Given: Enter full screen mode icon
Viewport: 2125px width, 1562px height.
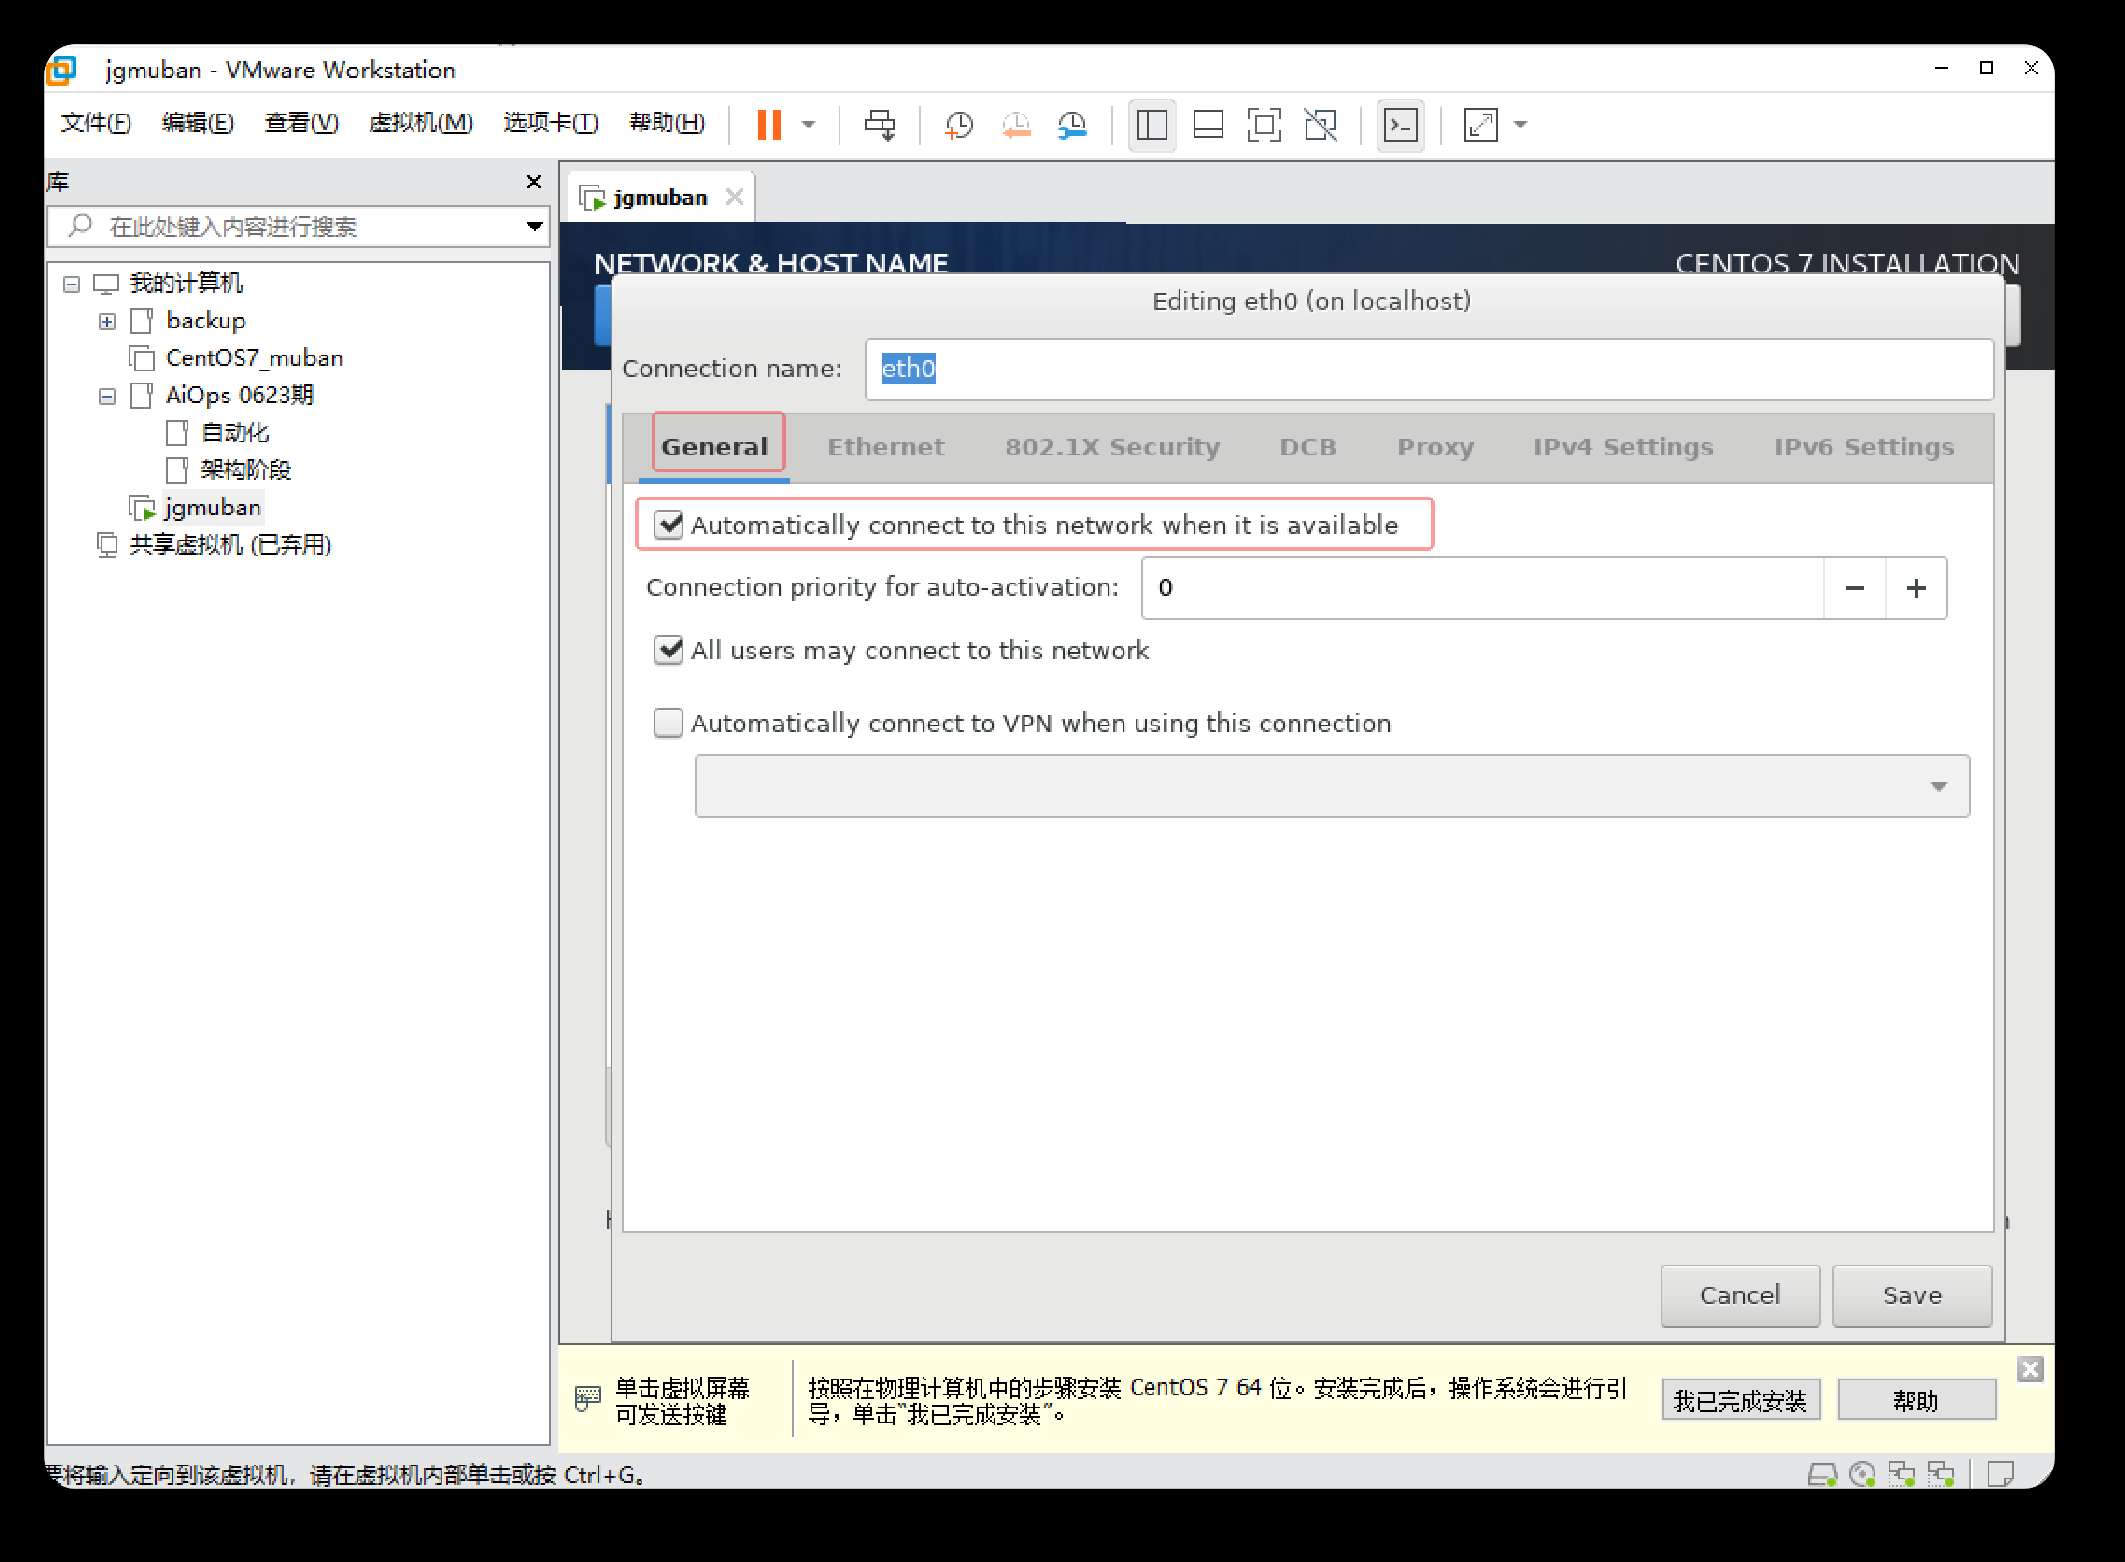Looking at the screenshot, I should [x=1264, y=125].
